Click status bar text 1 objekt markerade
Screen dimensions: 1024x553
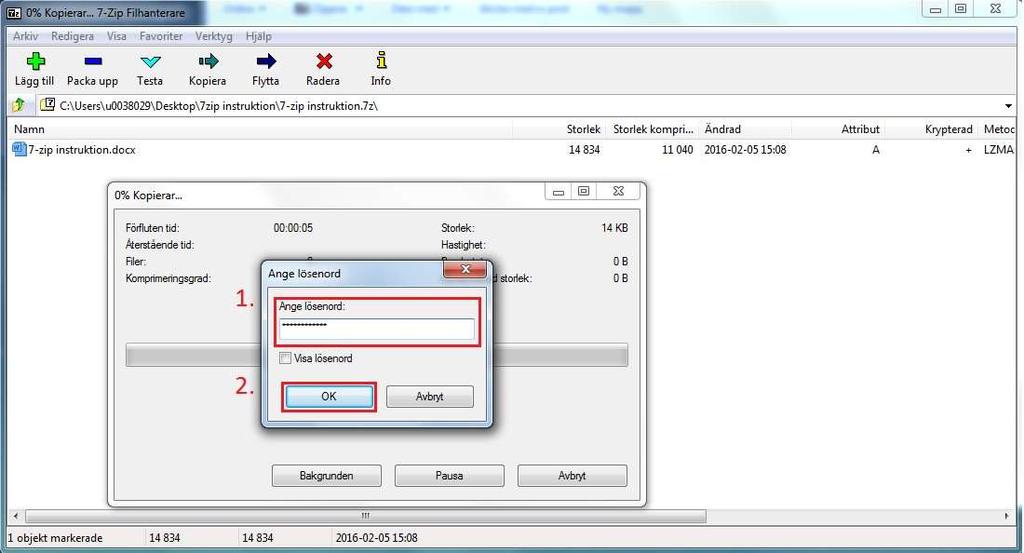(x=55, y=538)
